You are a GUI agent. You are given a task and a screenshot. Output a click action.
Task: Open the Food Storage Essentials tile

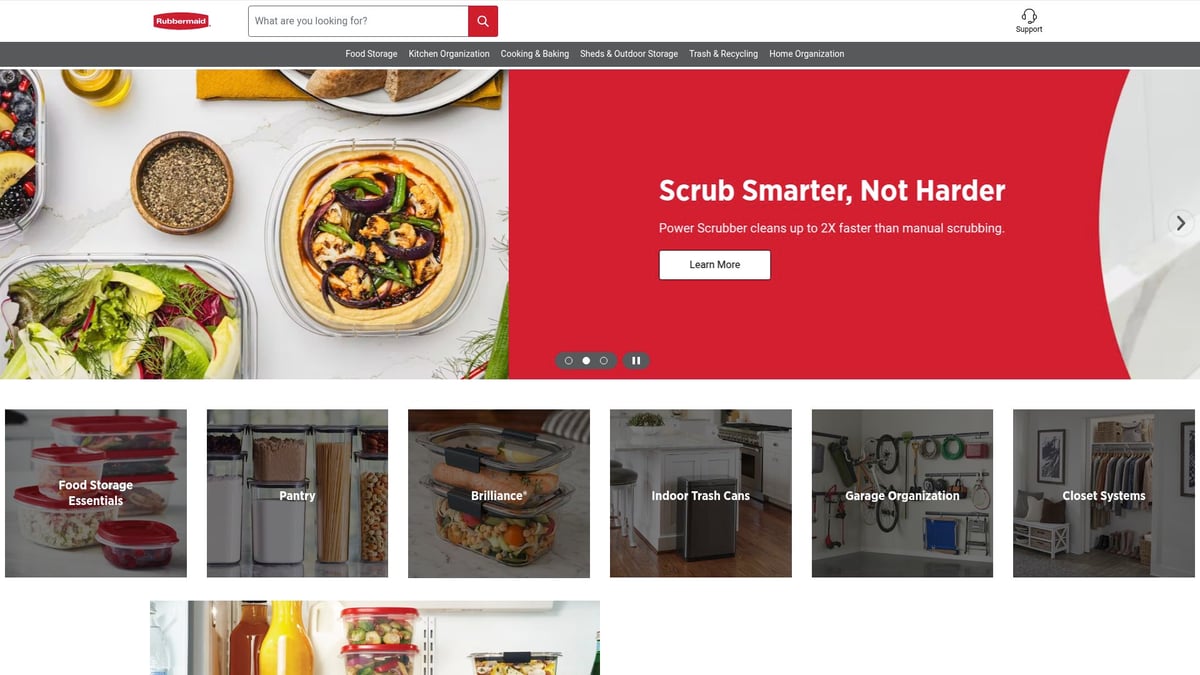pyautogui.click(x=96, y=493)
